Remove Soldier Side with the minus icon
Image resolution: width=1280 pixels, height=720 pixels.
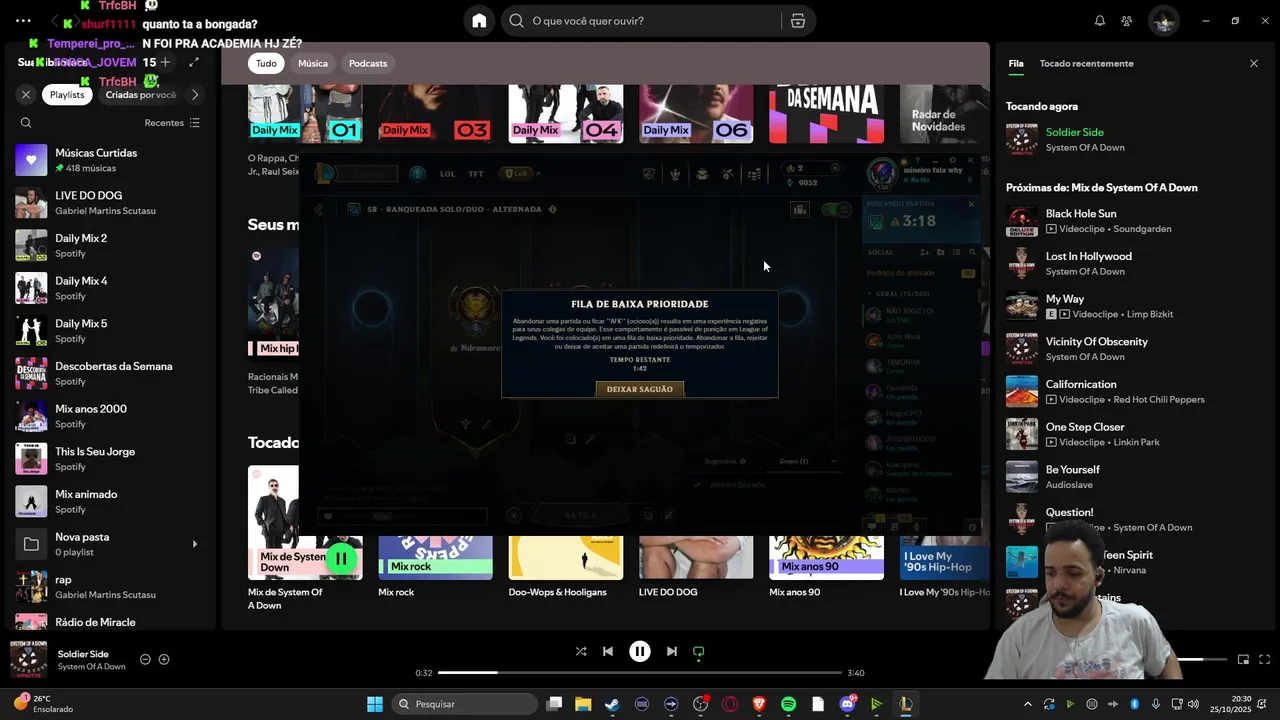pyautogui.click(x=145, y=660)
